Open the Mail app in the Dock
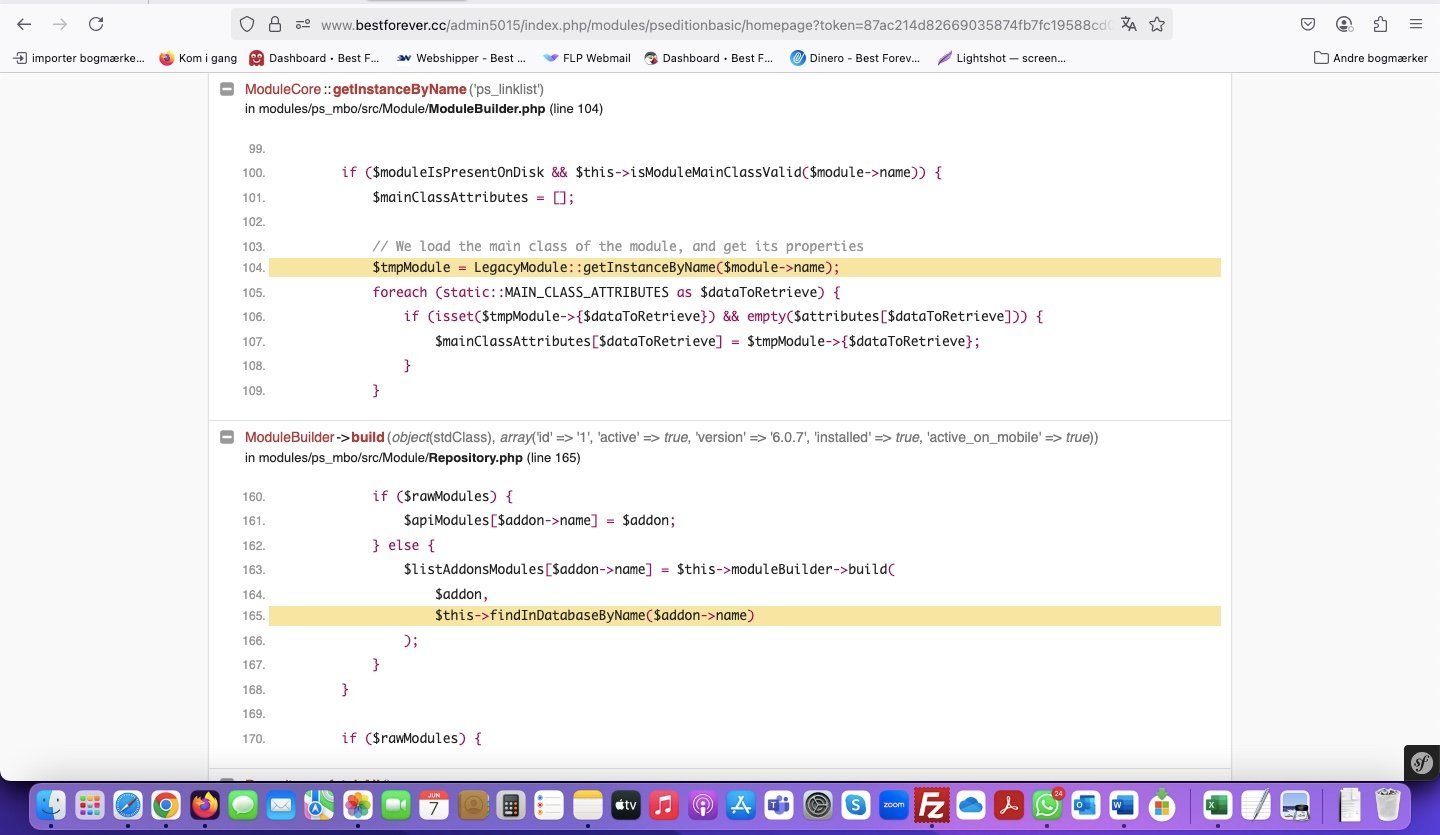Viewport: 1440px width, 835px height. click(281, 805)
